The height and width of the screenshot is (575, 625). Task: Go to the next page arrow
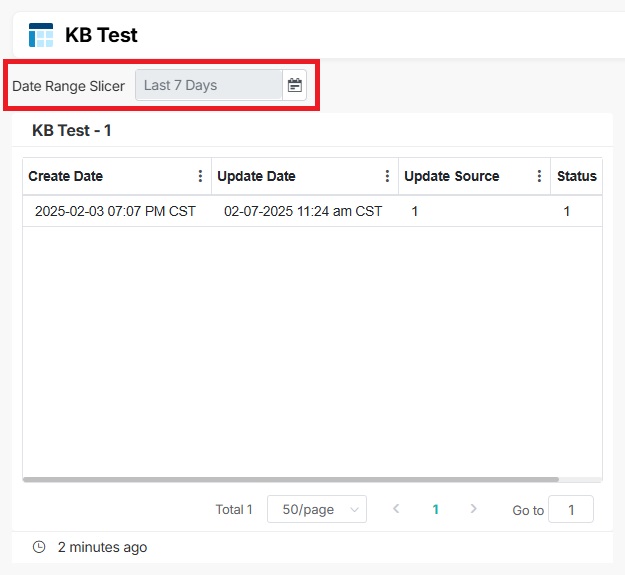473,509
